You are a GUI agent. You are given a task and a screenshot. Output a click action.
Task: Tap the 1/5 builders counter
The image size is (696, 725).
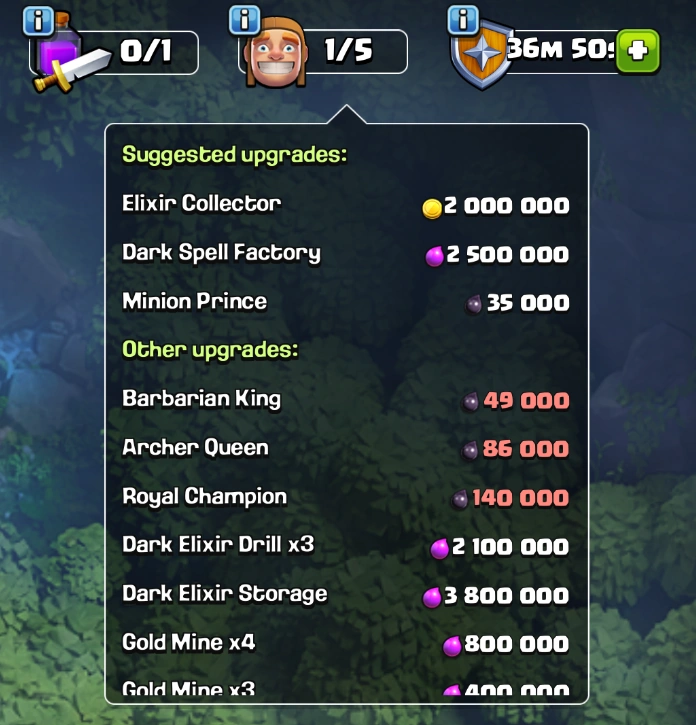(x=348, y=50)
